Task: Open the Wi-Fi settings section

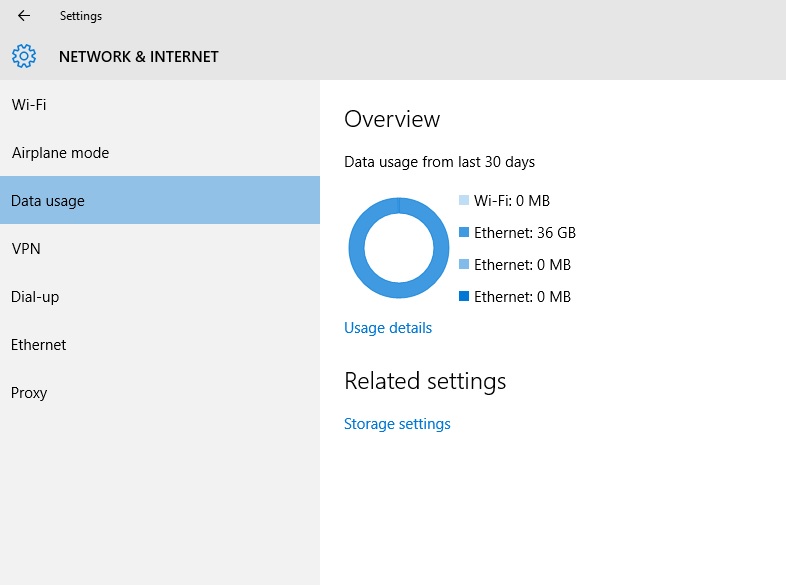Action: pyautogui.click(x=160, y=104)
